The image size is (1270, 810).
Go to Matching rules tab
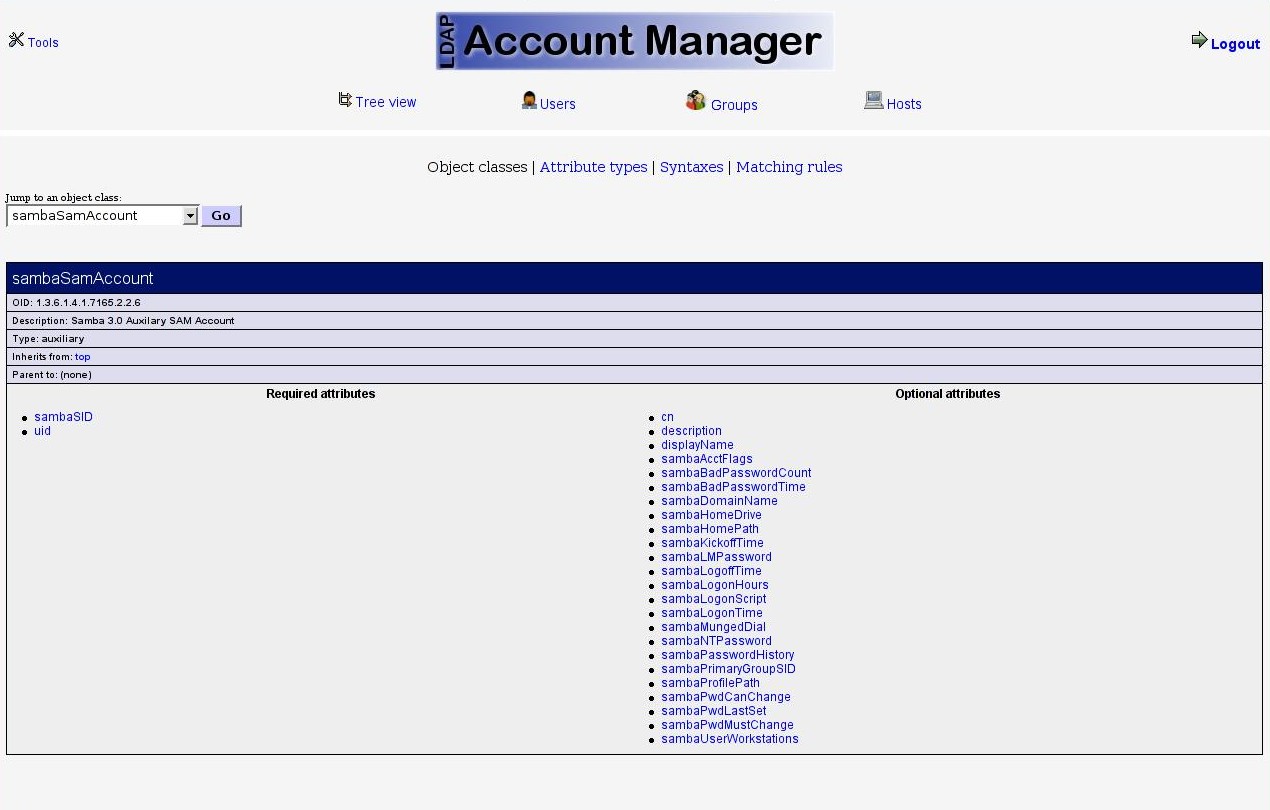tap(789, 167)
